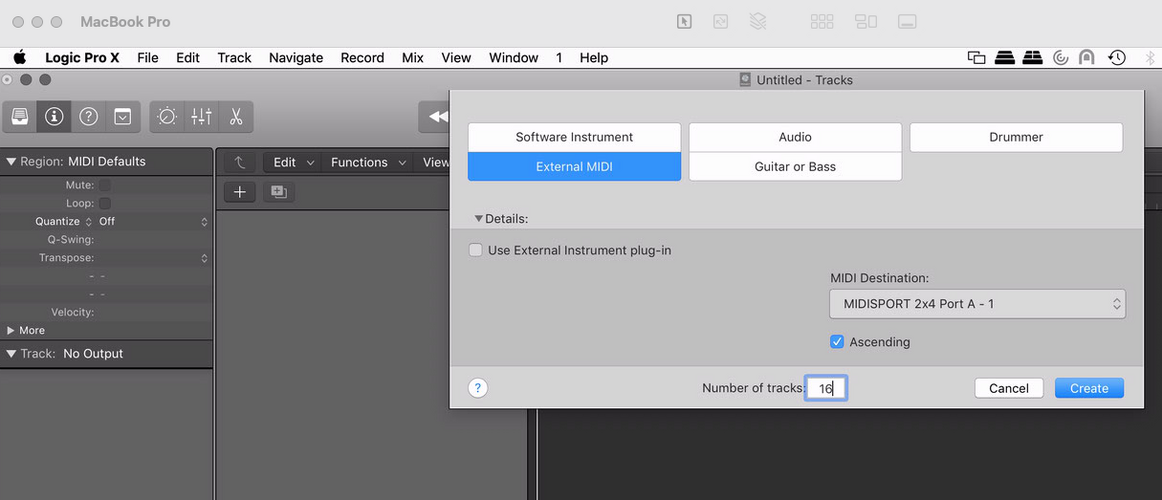Toggle the Region Mute checkbox
The height and width of the screenshot is (500, 1162).
coord(105,185)
